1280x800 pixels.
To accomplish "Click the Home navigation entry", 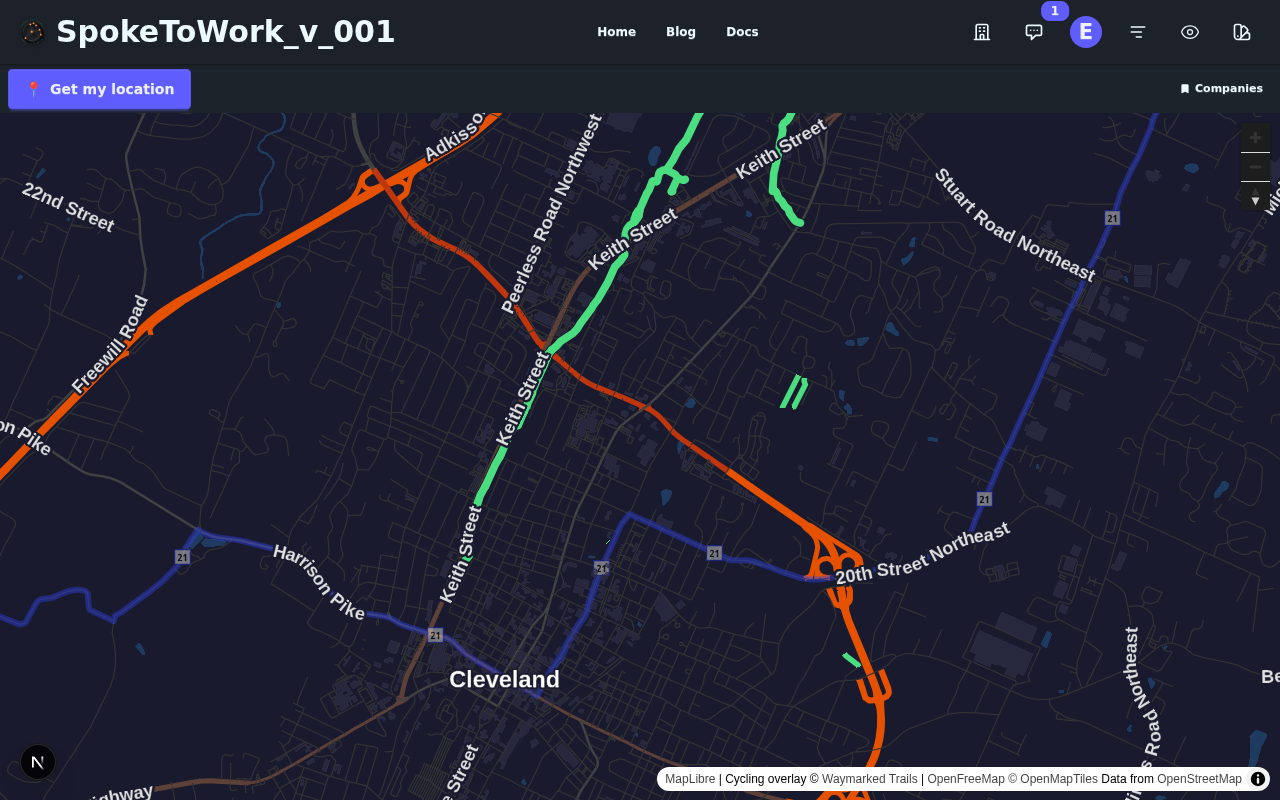I will 616,31.
